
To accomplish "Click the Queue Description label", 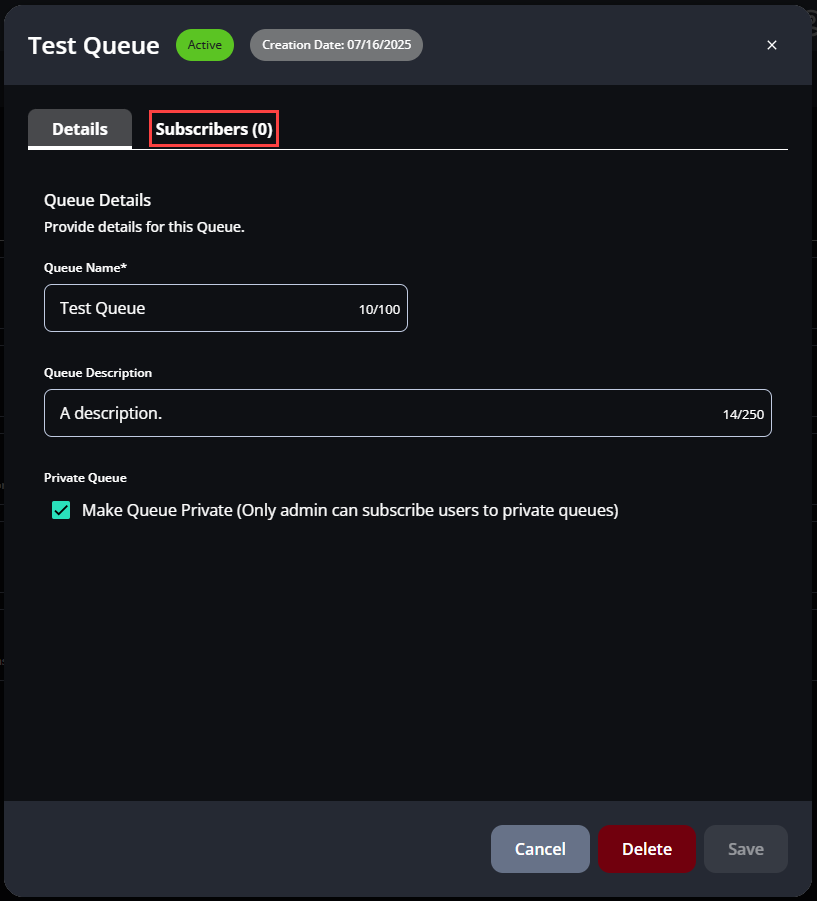I will 98,373.
